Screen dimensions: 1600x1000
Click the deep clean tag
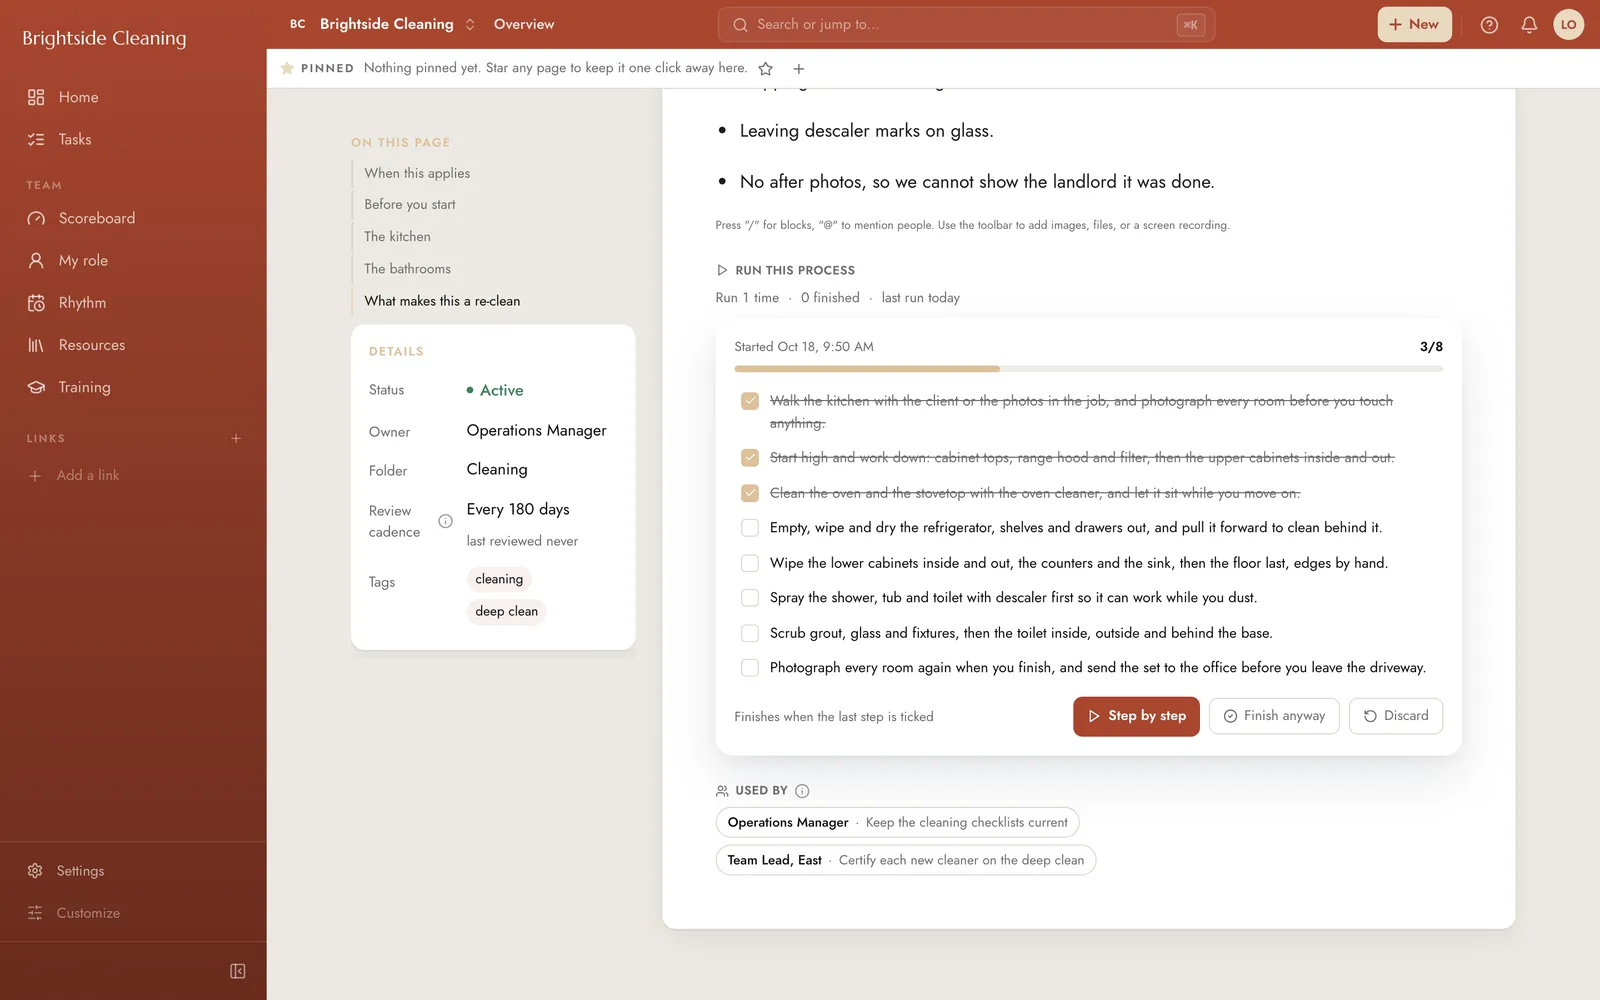click(506, 612)
